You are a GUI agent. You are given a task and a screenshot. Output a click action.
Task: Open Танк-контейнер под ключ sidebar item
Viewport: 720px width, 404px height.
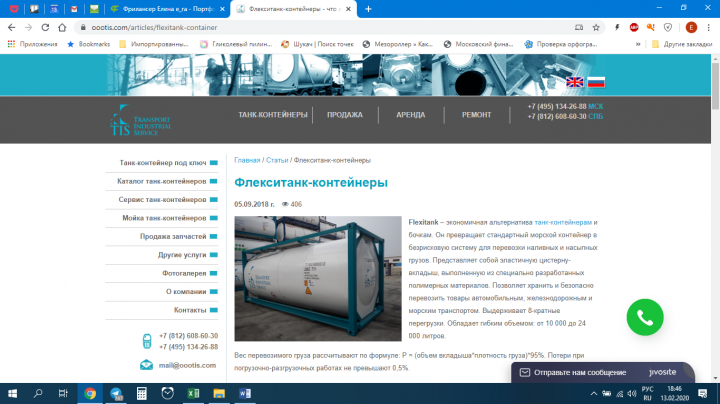(163, 163)
